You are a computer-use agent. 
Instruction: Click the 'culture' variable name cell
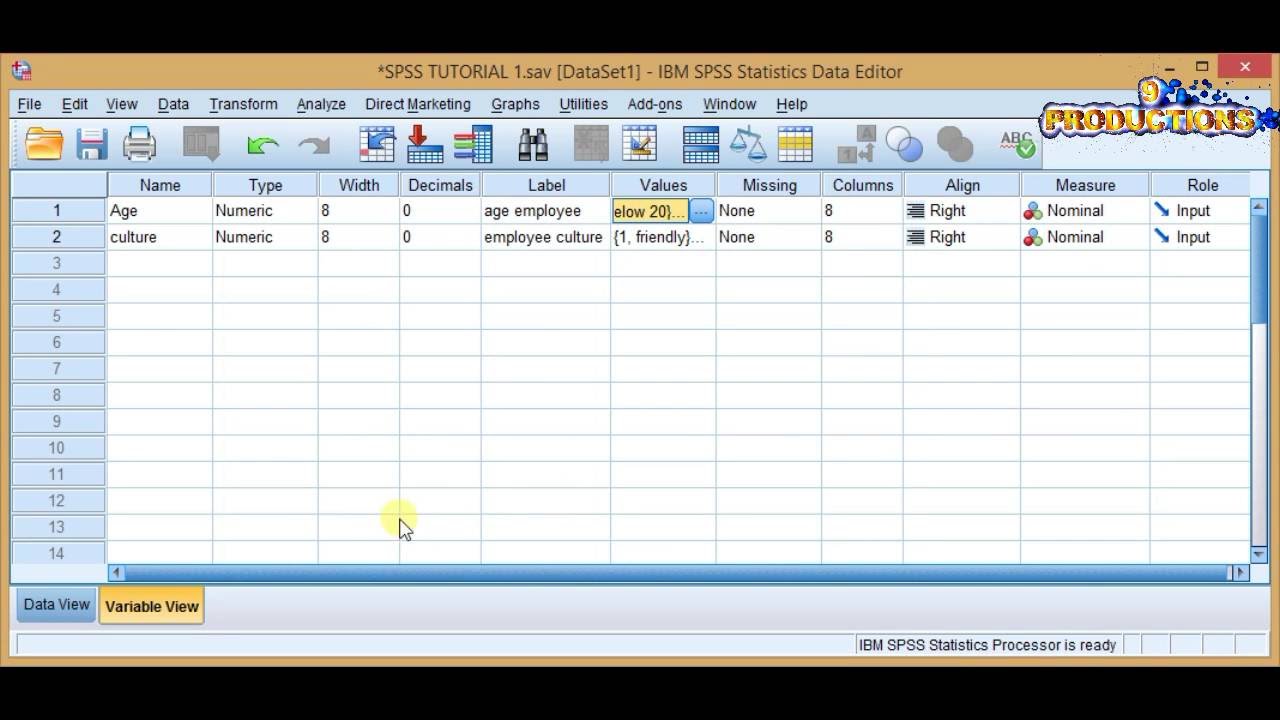pyautogui.click(x=160, y=237)
